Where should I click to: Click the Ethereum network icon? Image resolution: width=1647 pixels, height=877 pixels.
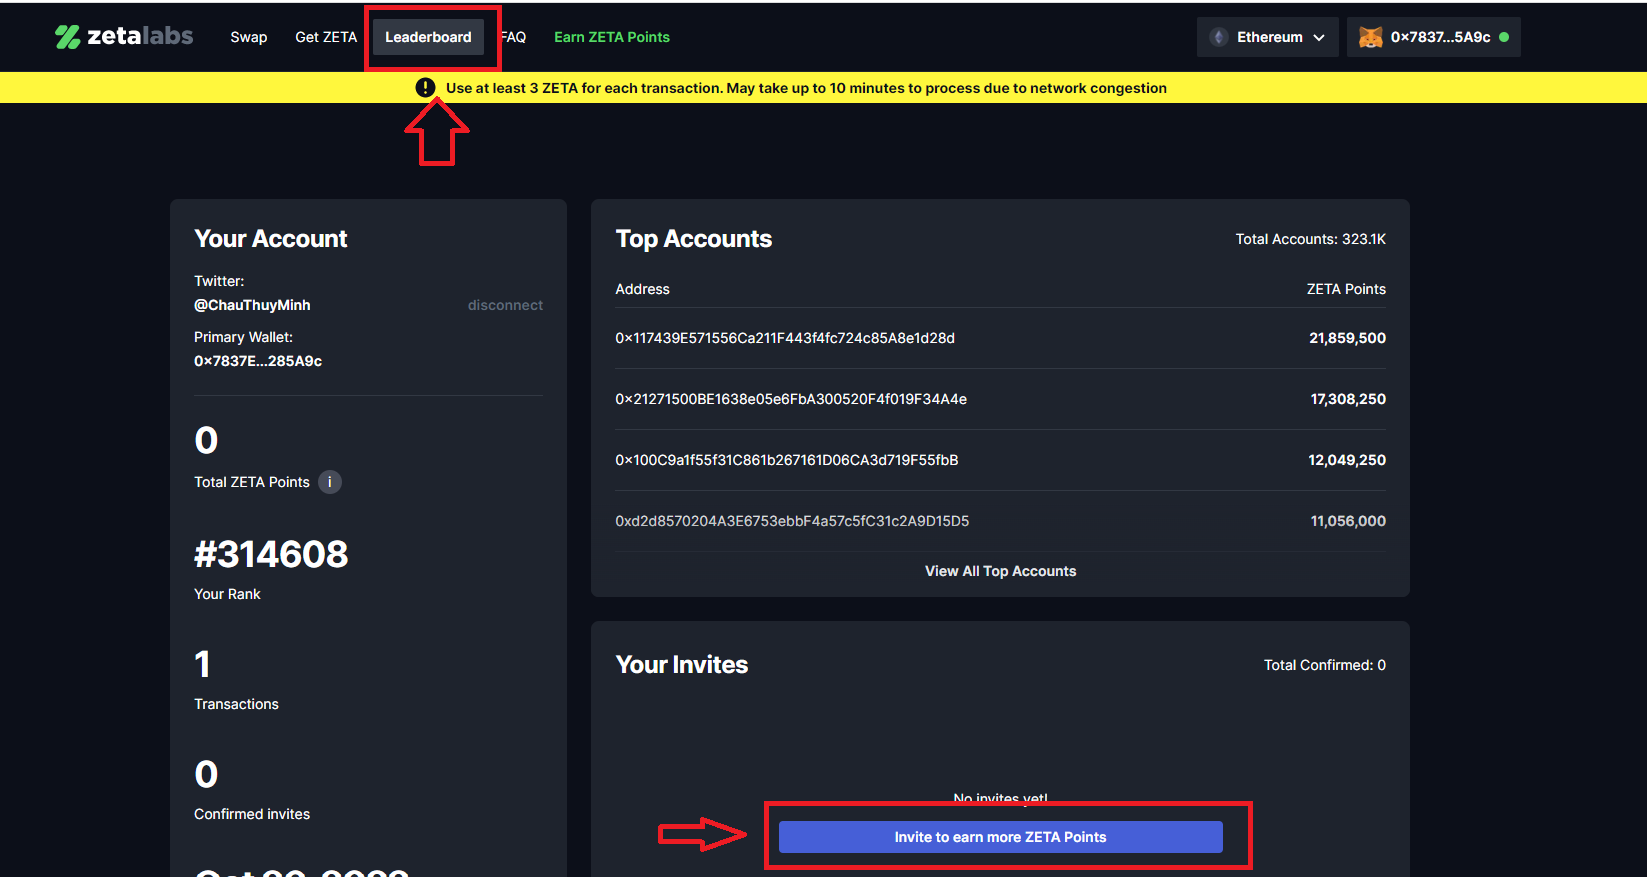click(1218, 37)
